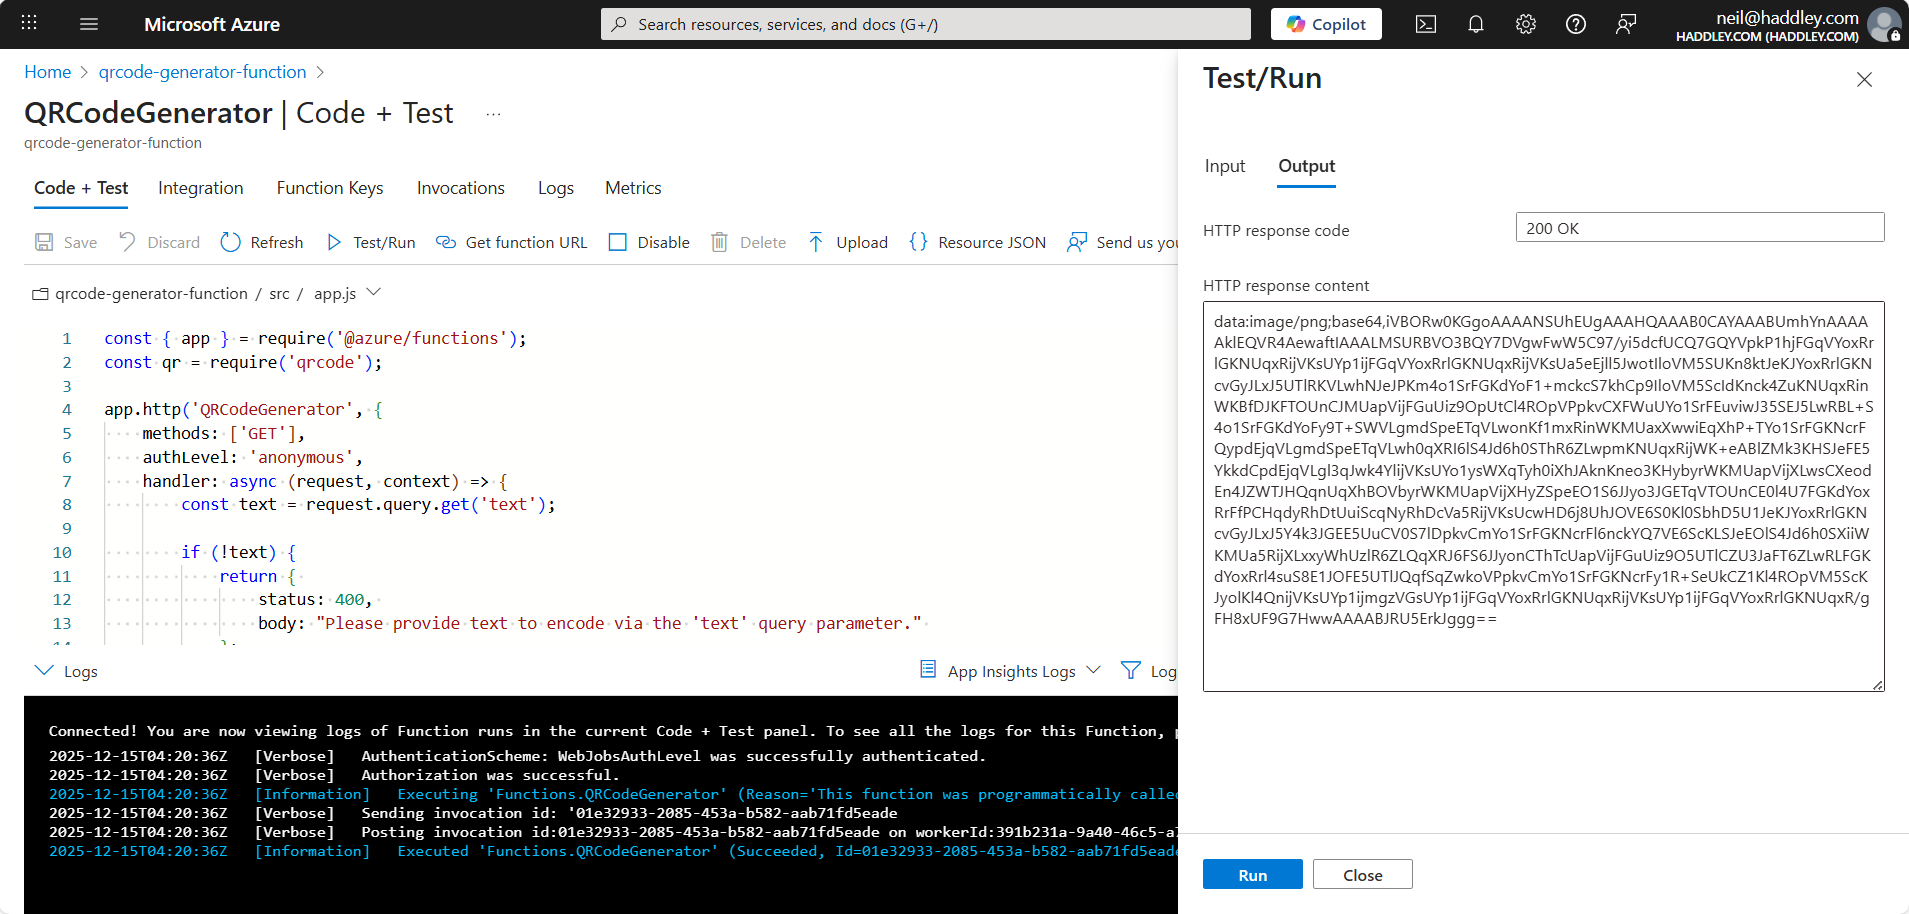Switch to the Input tab
The height and width of the screenshot is (914, 1909).
pyautogui.click(x=1224, y=166)
